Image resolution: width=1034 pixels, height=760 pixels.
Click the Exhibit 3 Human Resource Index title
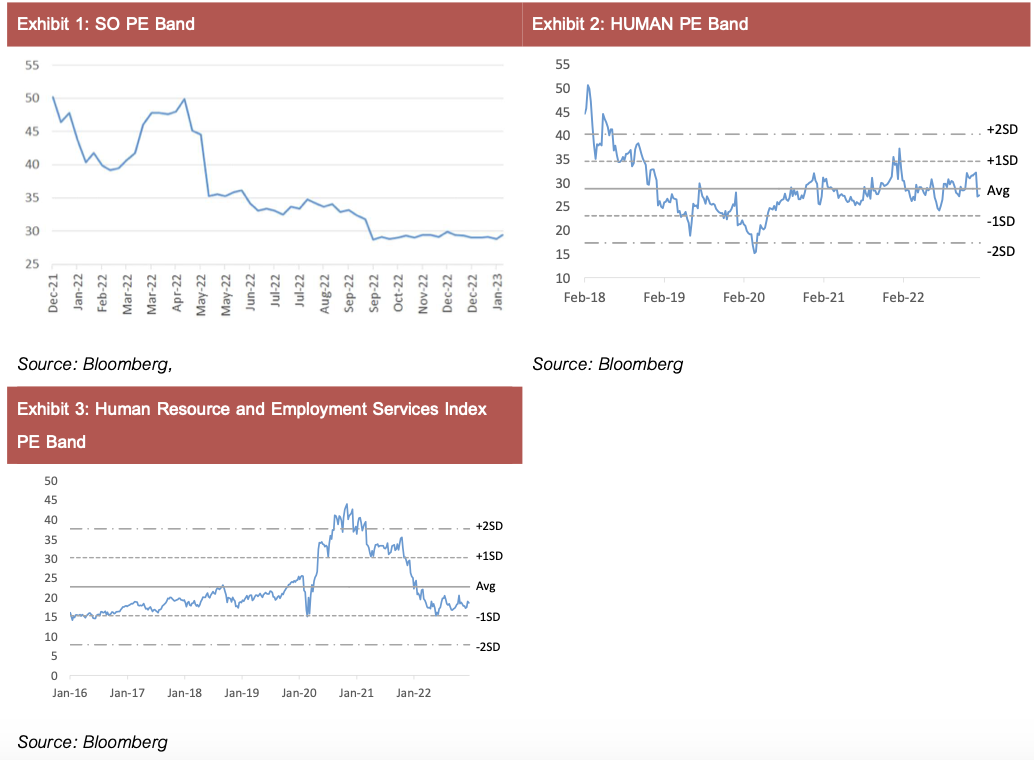tap(252, 426)
